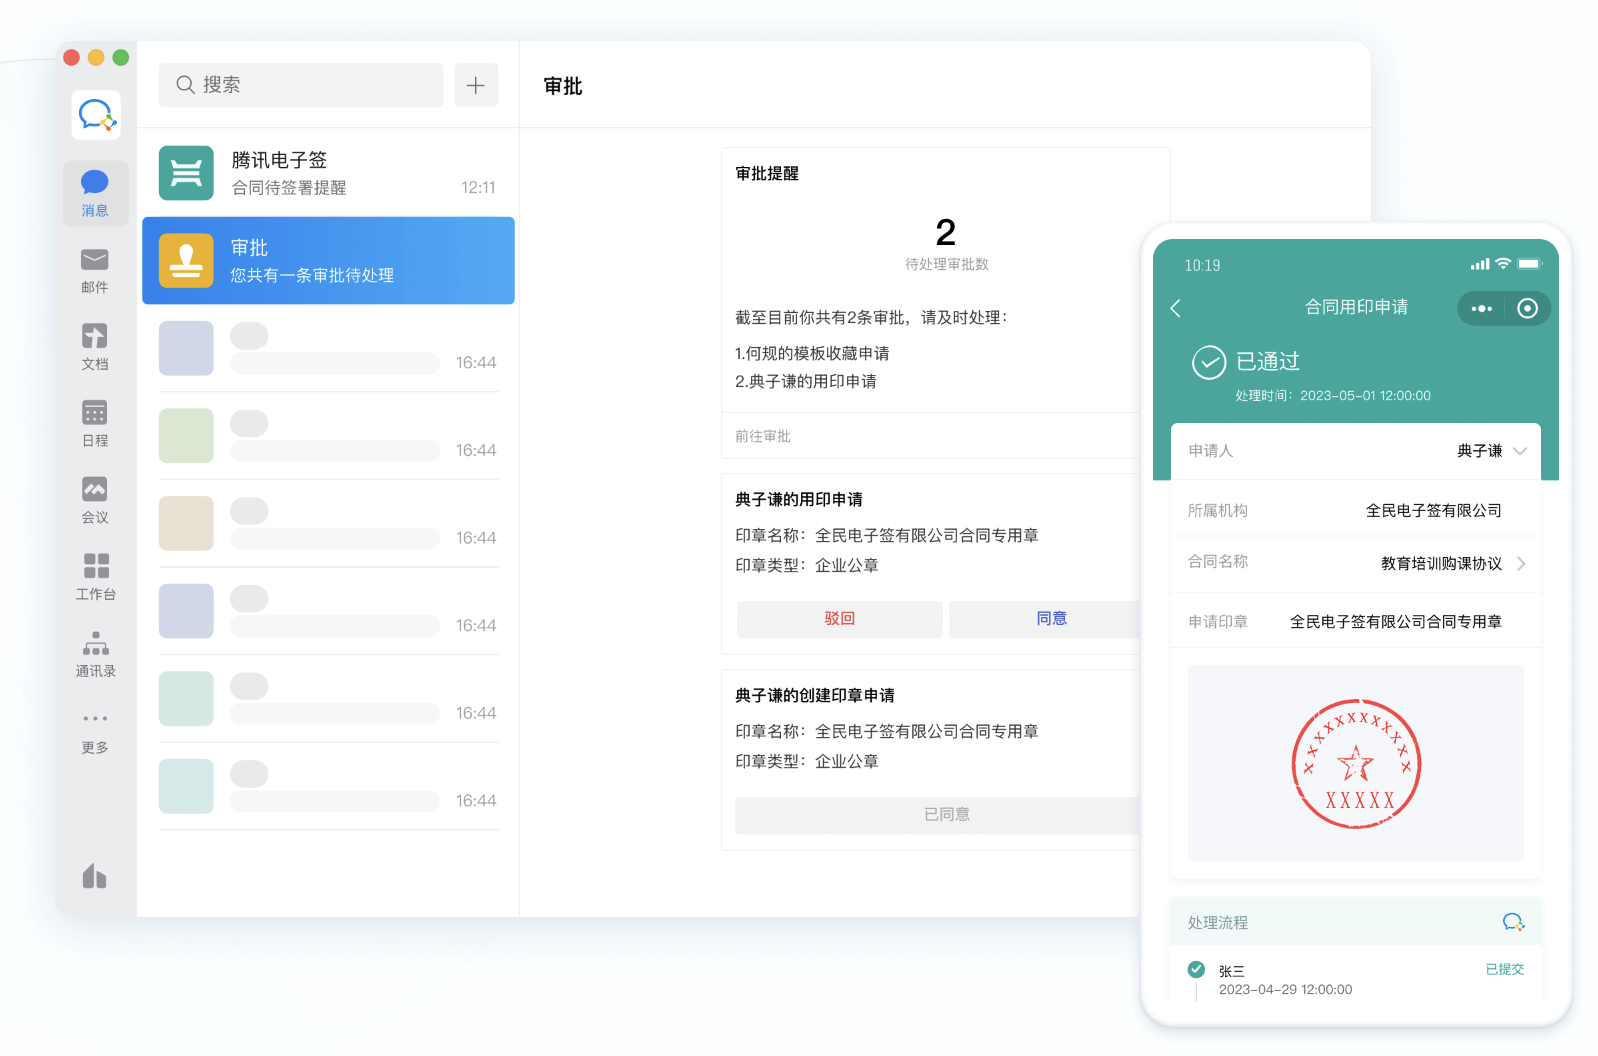Tap the 处理时间 timestamp in phone

click(x=1333, y=396)
